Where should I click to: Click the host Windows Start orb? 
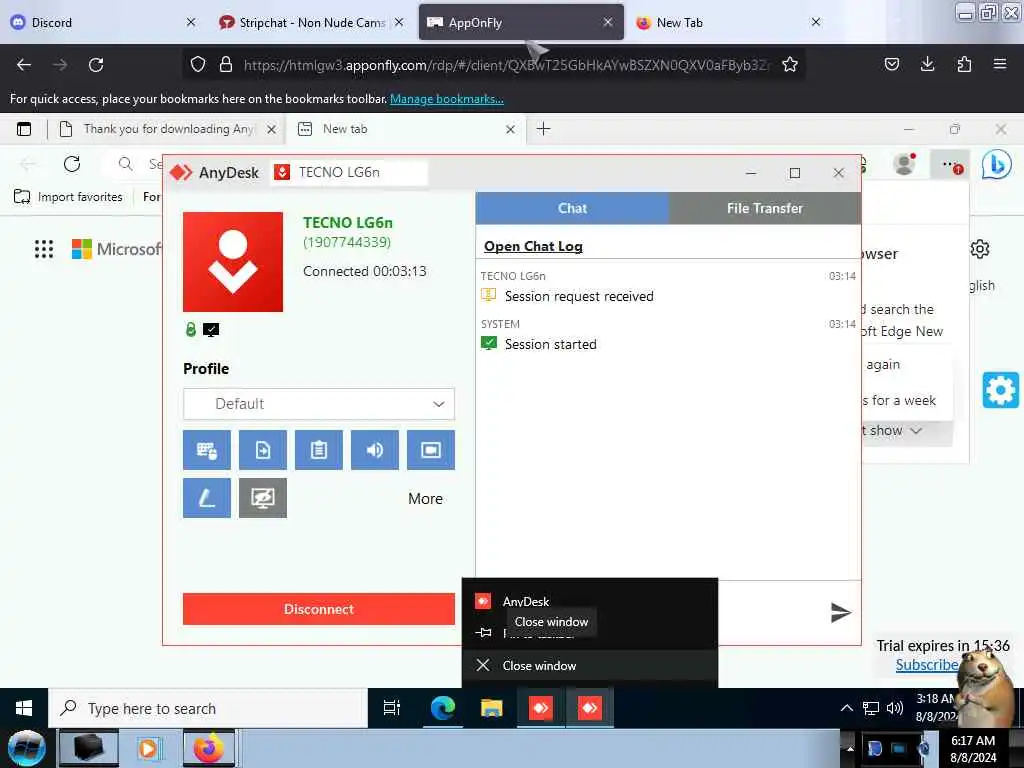(27, 748)
